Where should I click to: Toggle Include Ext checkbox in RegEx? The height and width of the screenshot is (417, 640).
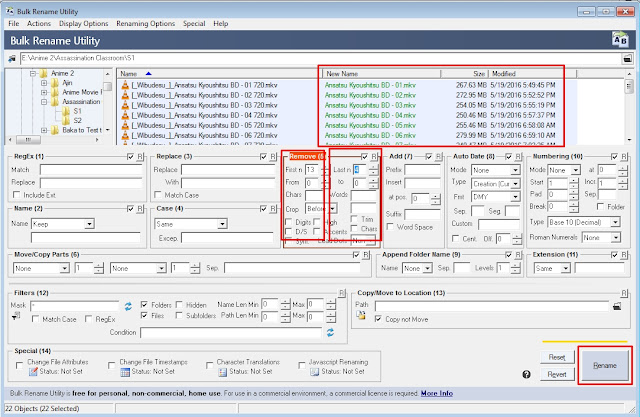pyautogui.click(x=16, y=195)
